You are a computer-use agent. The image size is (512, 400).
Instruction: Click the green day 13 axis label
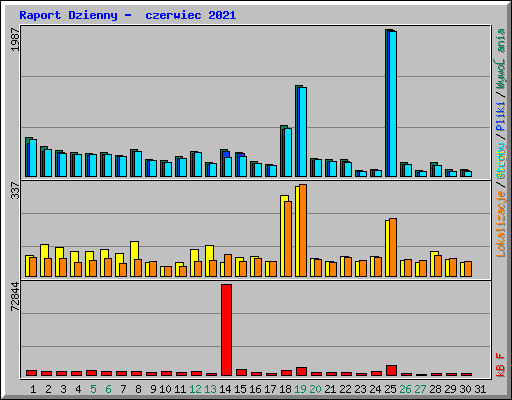pos(210,389)
